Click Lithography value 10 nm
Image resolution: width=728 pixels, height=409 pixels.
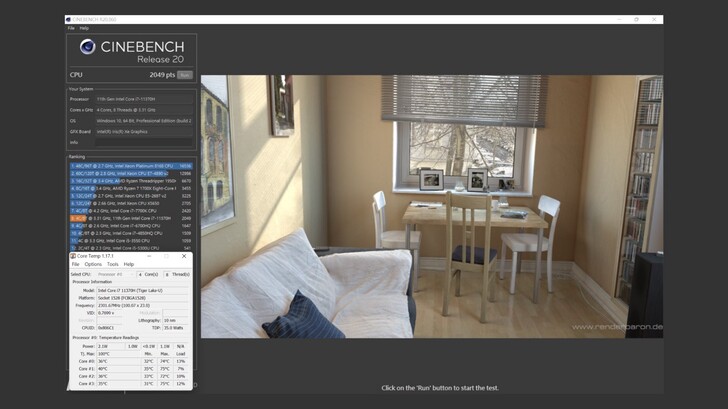176,320
